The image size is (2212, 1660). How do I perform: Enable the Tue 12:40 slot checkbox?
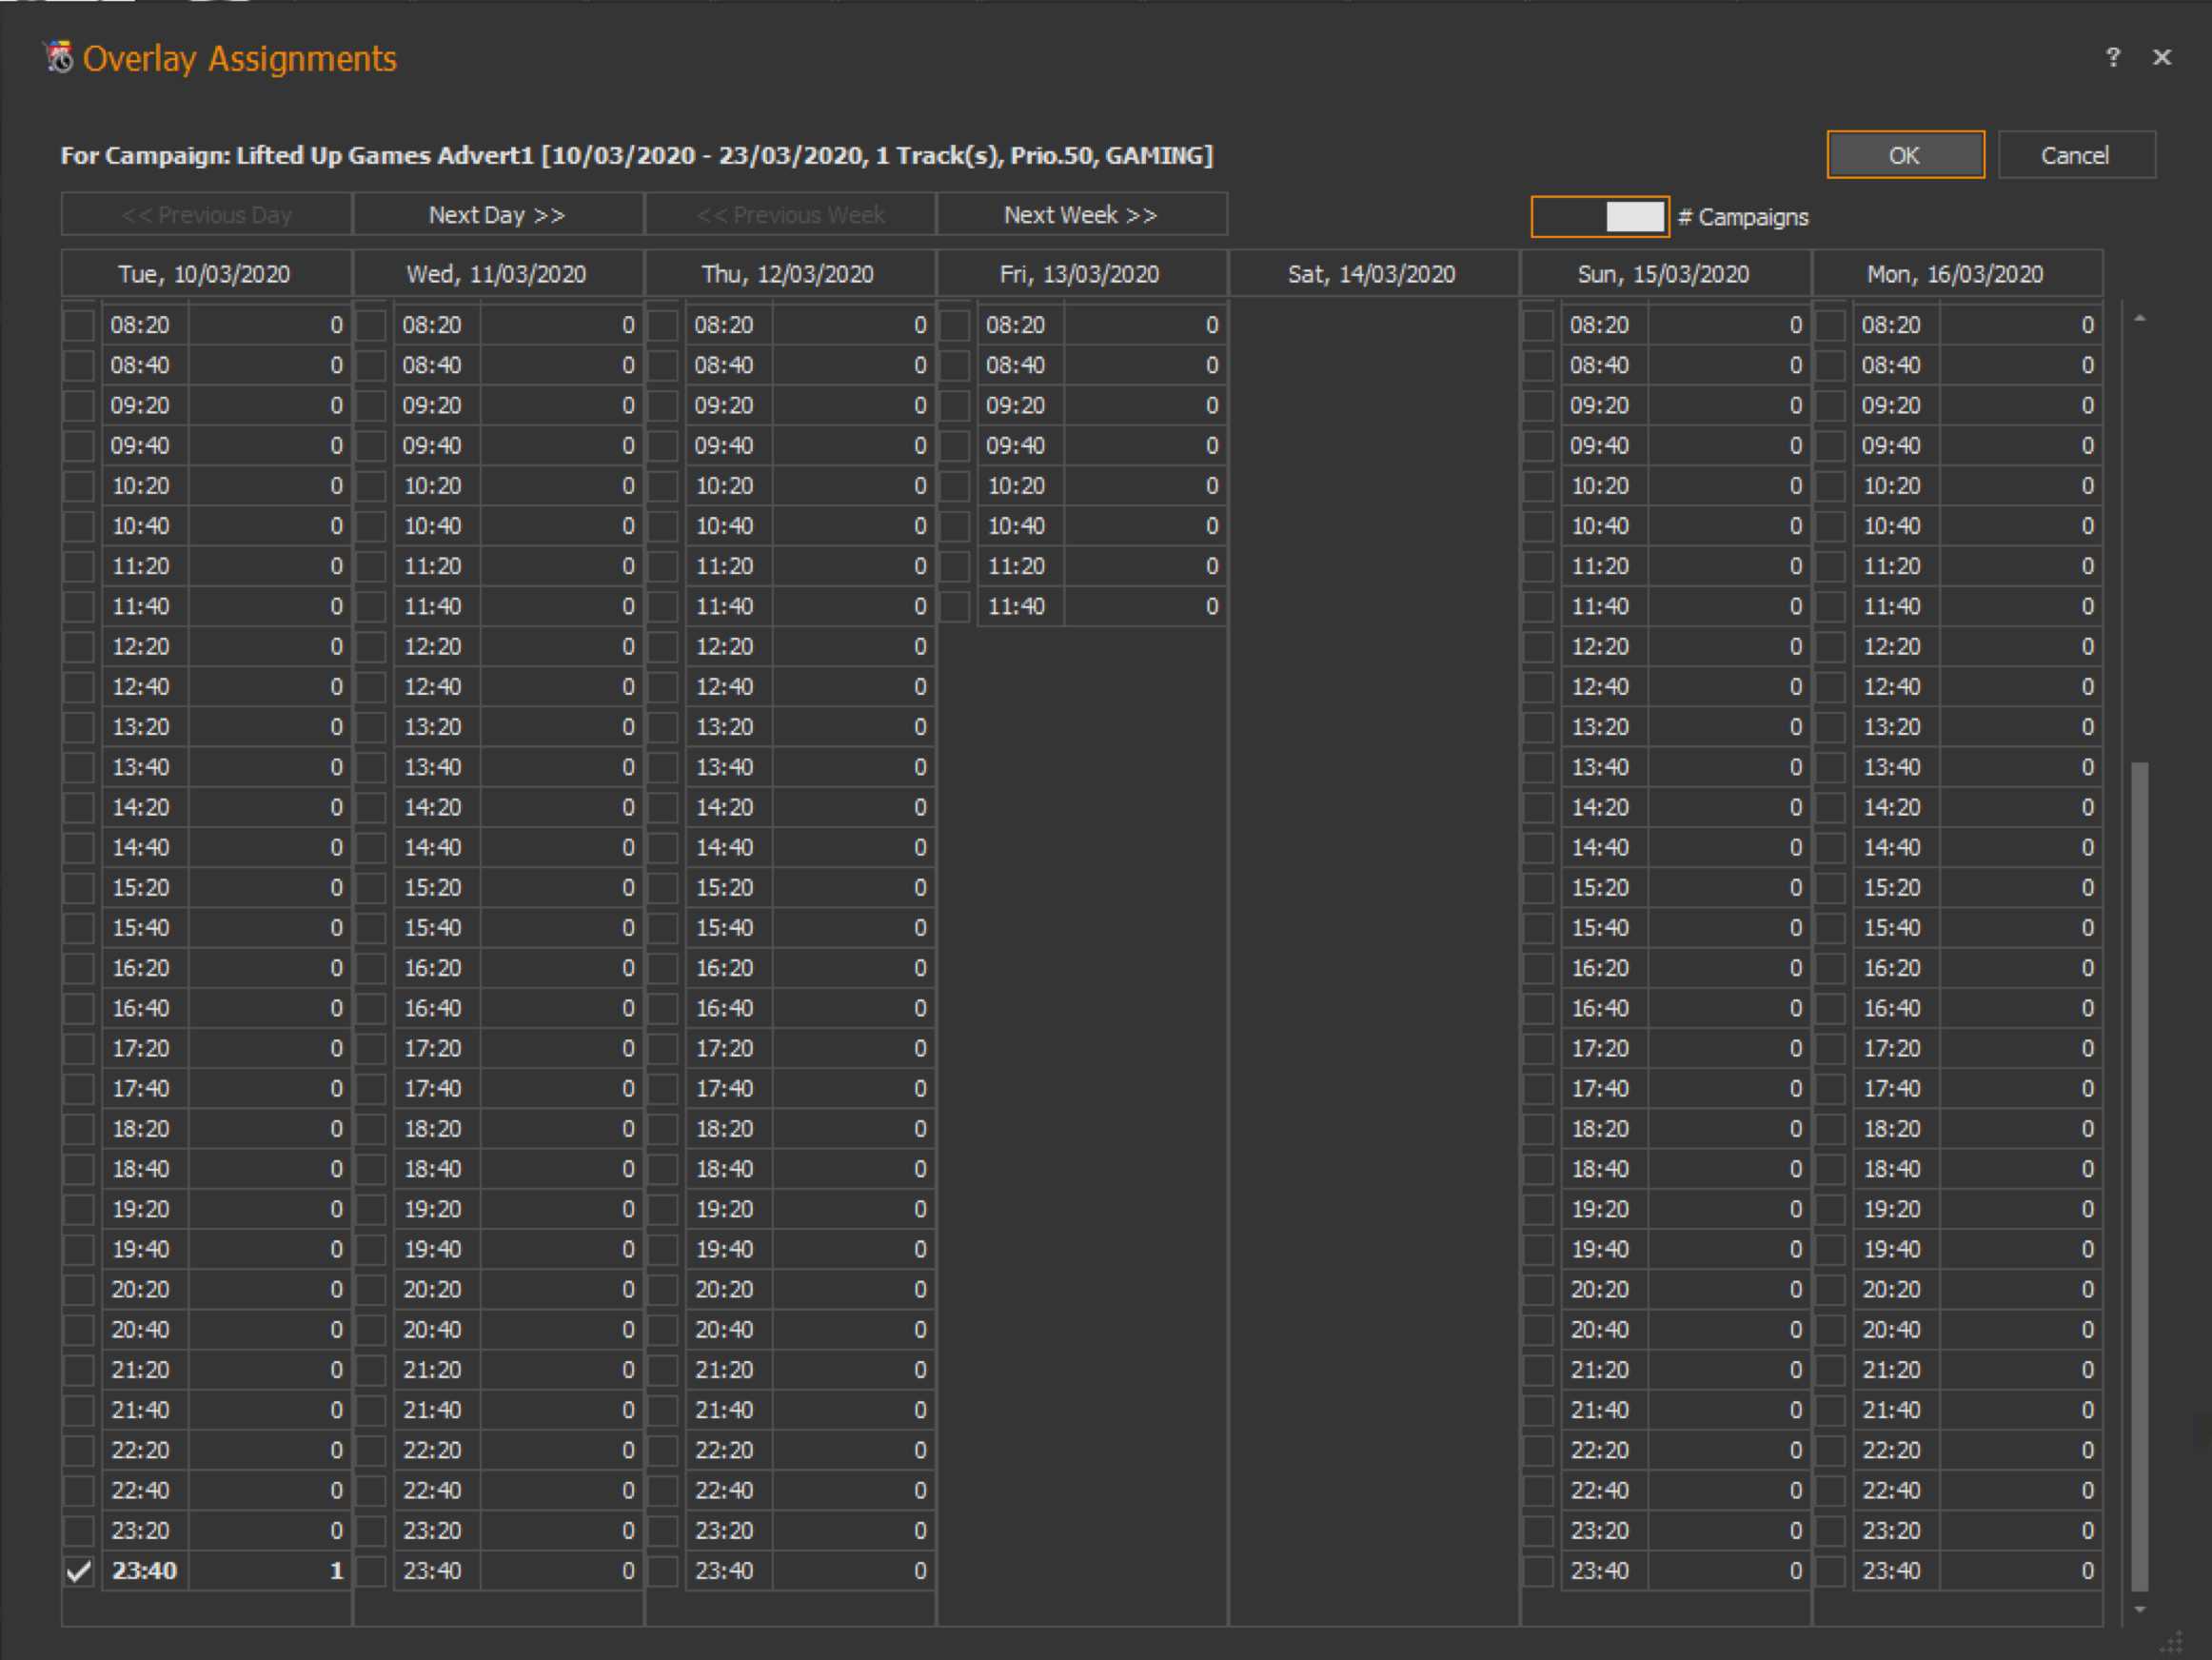click(79, 687)
